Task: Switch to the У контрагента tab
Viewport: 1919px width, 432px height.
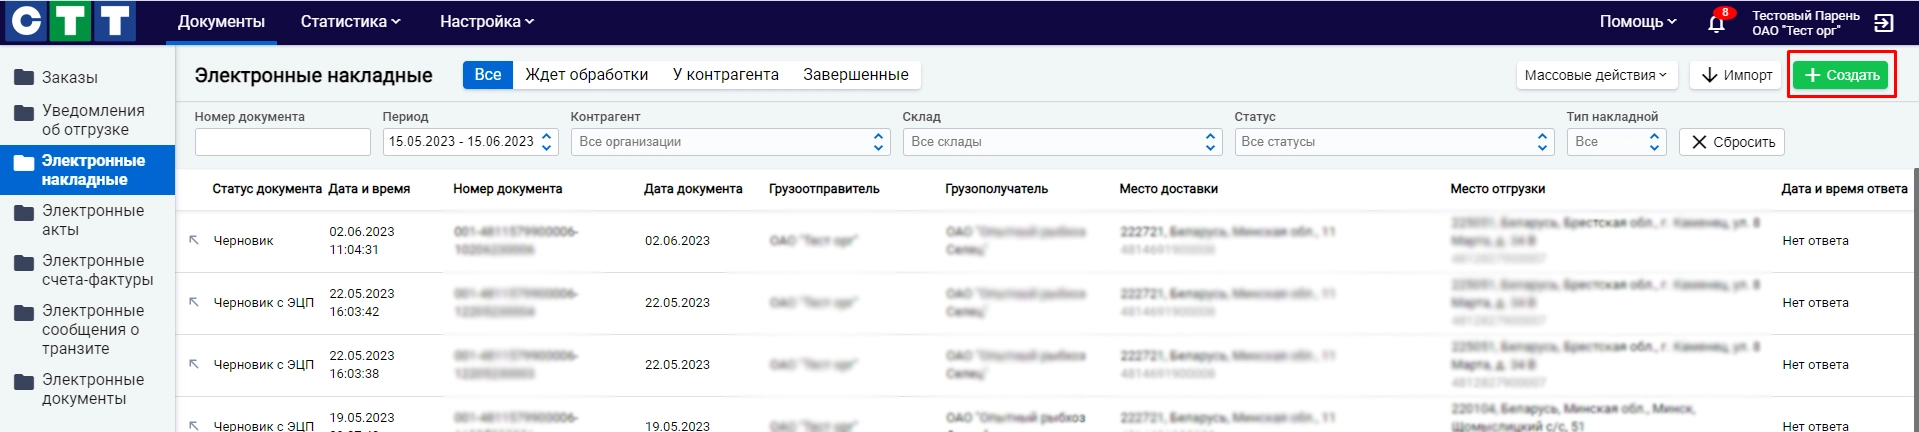Action: 726,75
